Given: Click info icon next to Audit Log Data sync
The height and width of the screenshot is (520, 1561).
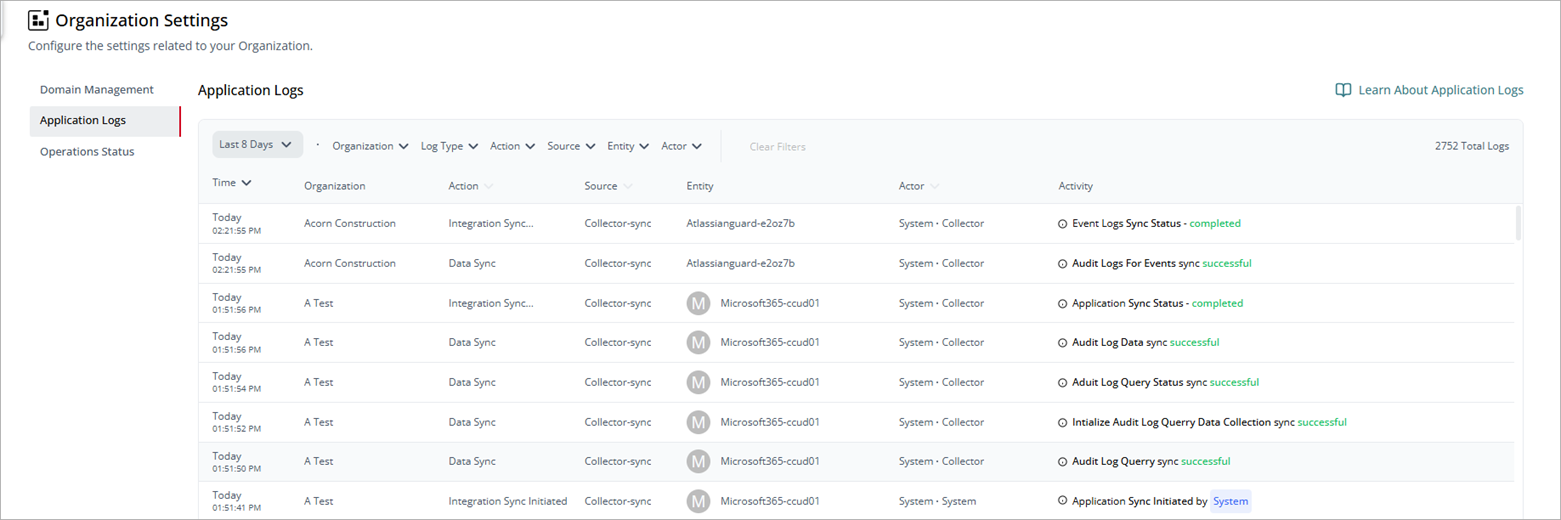Looking at the screenshot, I should (x=1063, y=342).
